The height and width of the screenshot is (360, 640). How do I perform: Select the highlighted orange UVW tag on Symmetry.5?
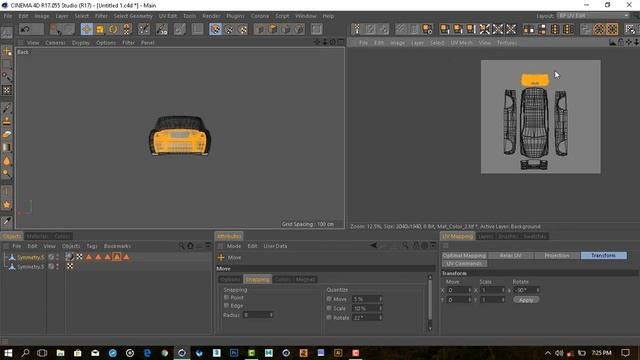pyautogui.click(x=117, y=257)
